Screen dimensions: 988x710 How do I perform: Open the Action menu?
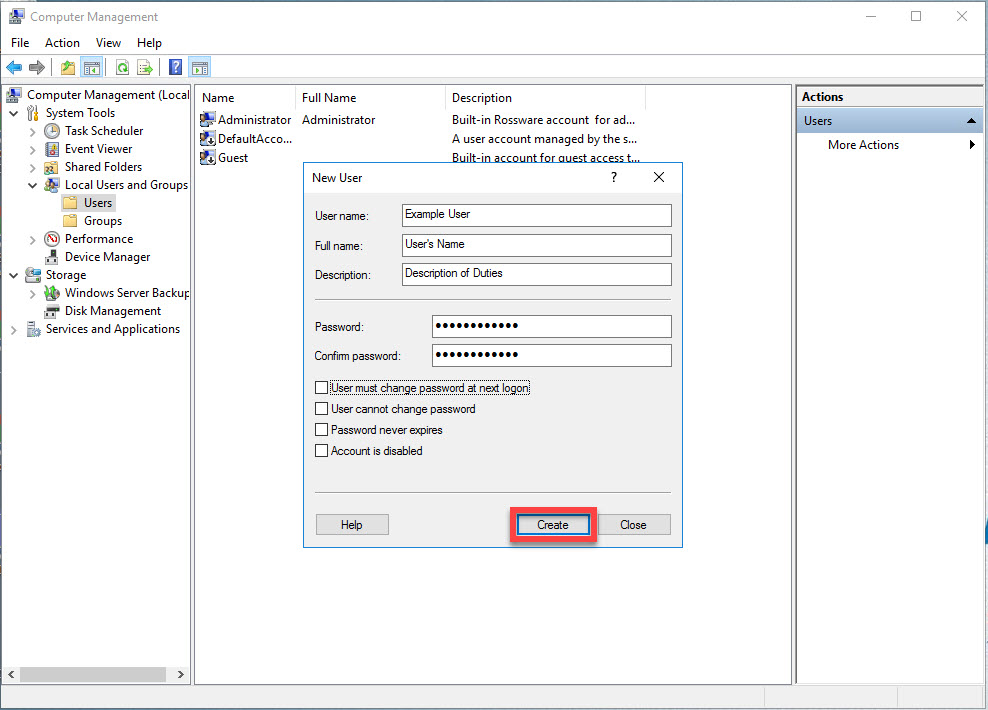pos(62,43)
